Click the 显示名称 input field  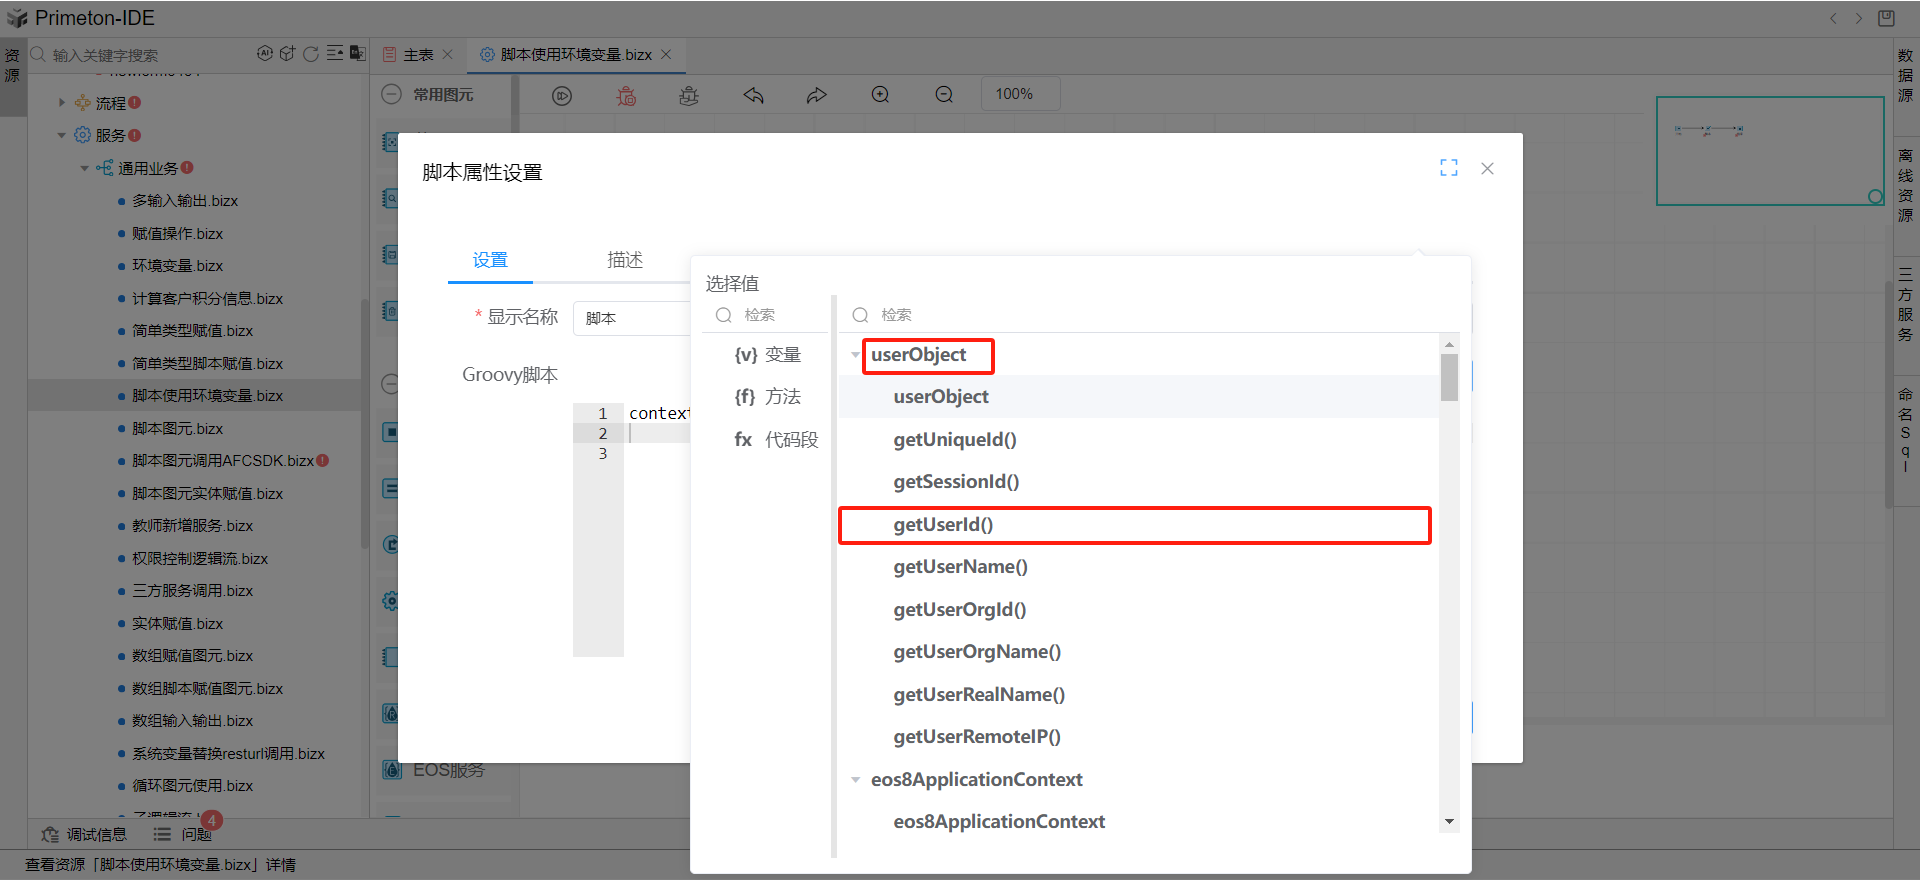click(632, 318)
